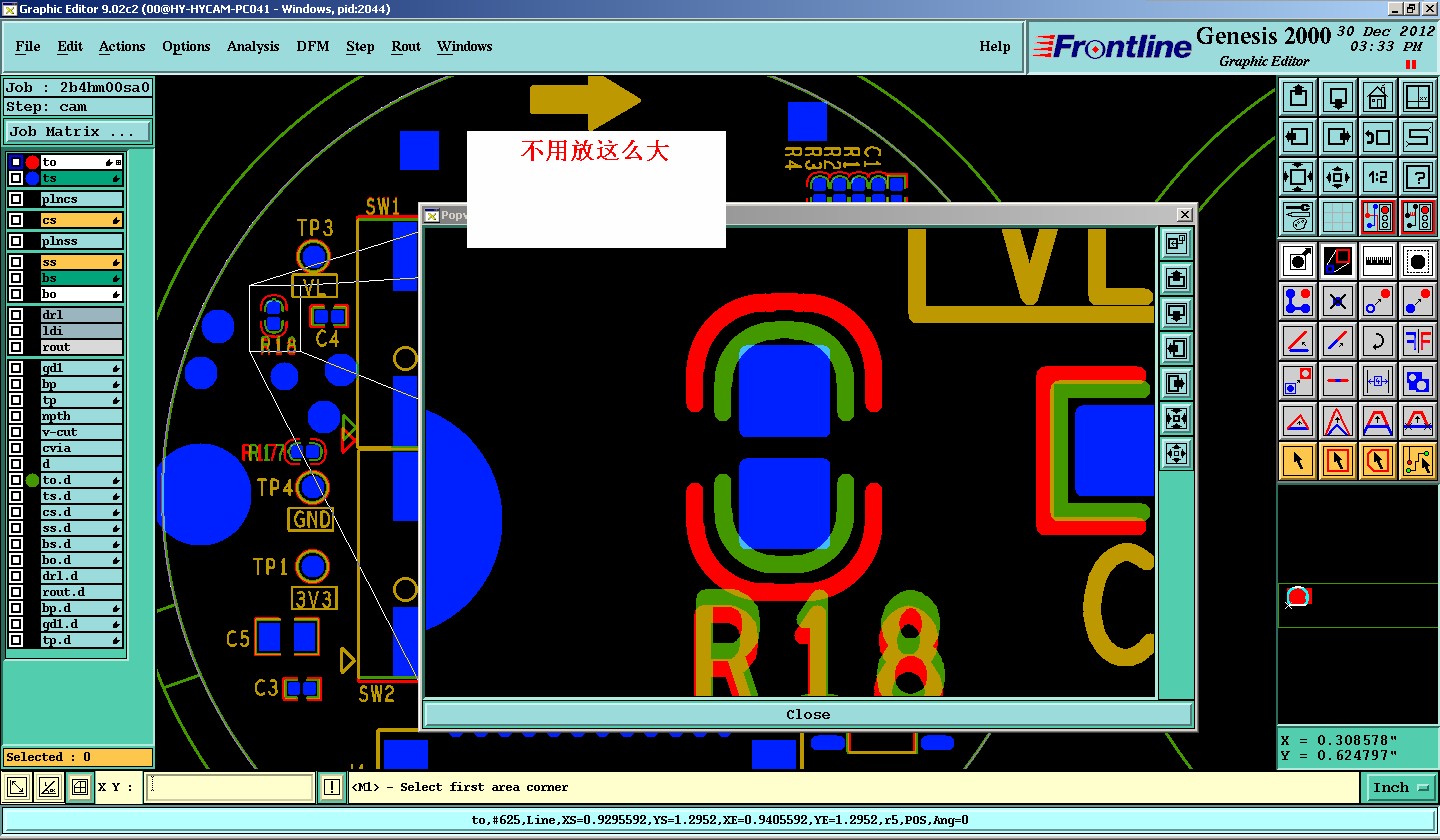1440x840 pixels.
Task: Toggle display checkbox for layer npth
Action: 16,416
